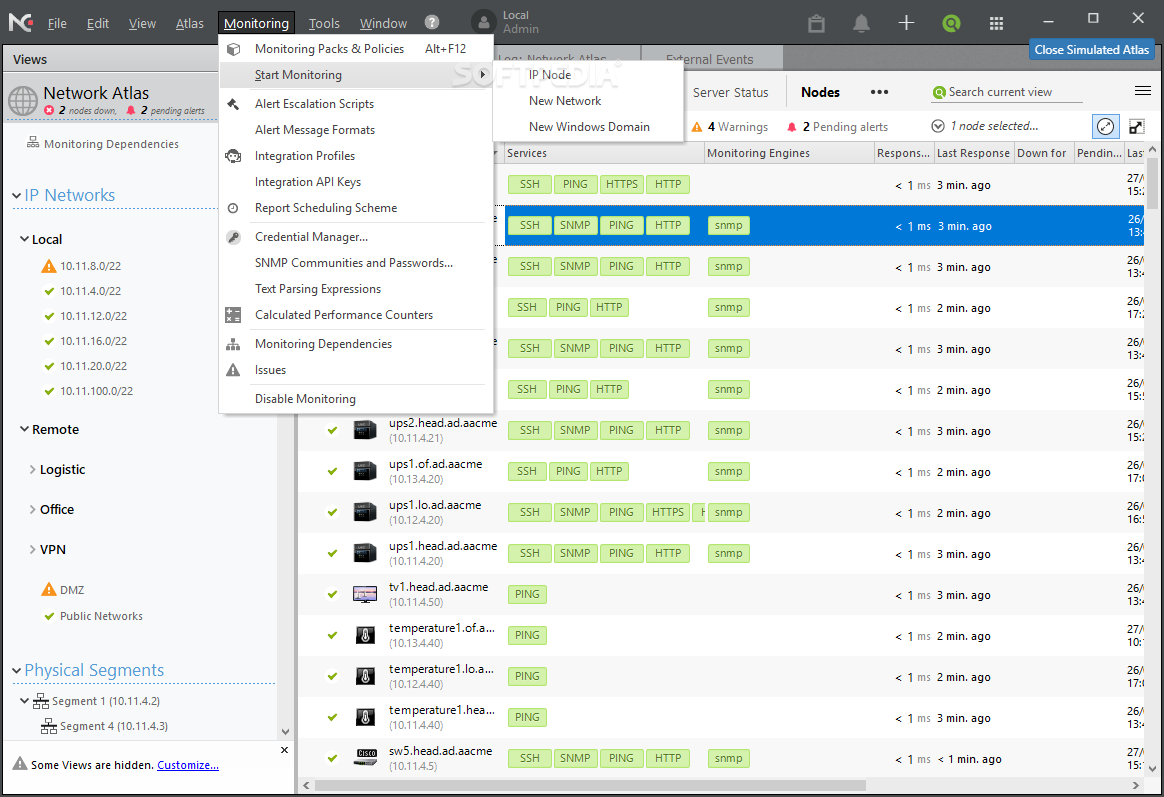Click the 10.11.8.0/22 warning triangle icon
Viewport: 1164px width, 797px height.
tap(49, 266)
